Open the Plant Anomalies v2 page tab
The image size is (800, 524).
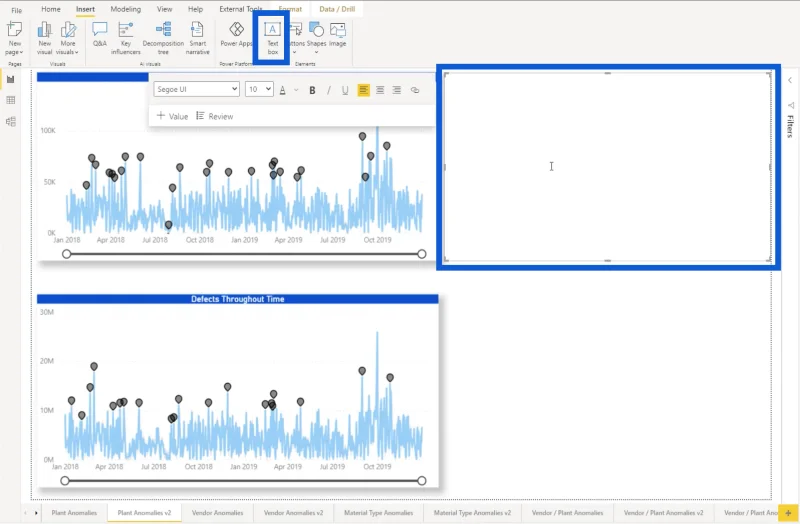144,513
